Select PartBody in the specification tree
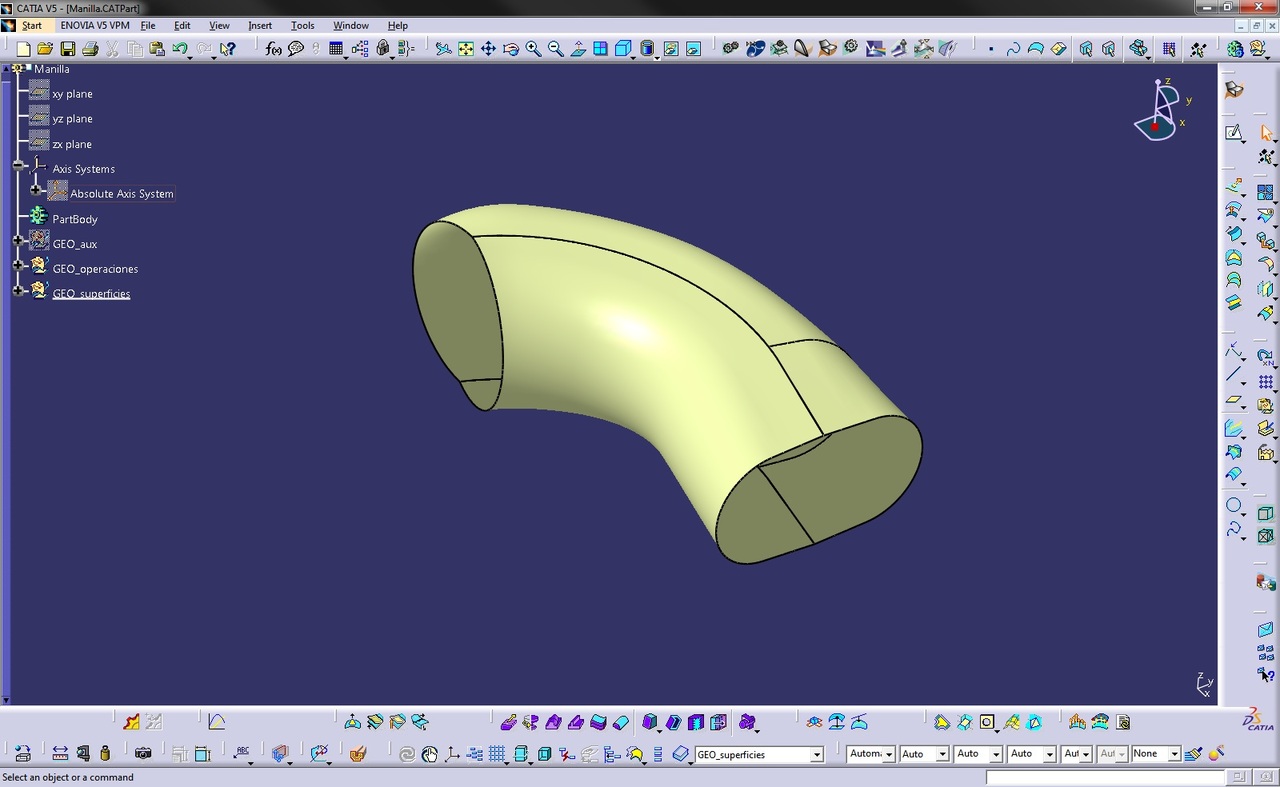Image resolution: width=1280 pixels, height=787 pixels. coord(75,219)
